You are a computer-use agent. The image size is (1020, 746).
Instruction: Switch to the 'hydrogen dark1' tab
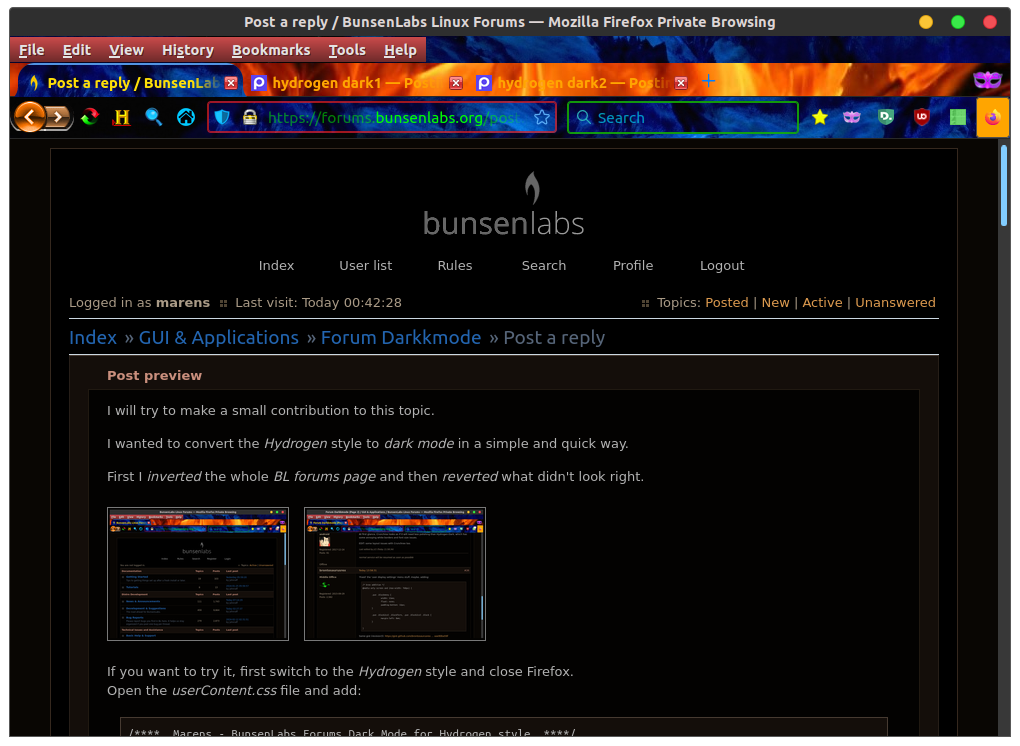(x=357, y=83)
